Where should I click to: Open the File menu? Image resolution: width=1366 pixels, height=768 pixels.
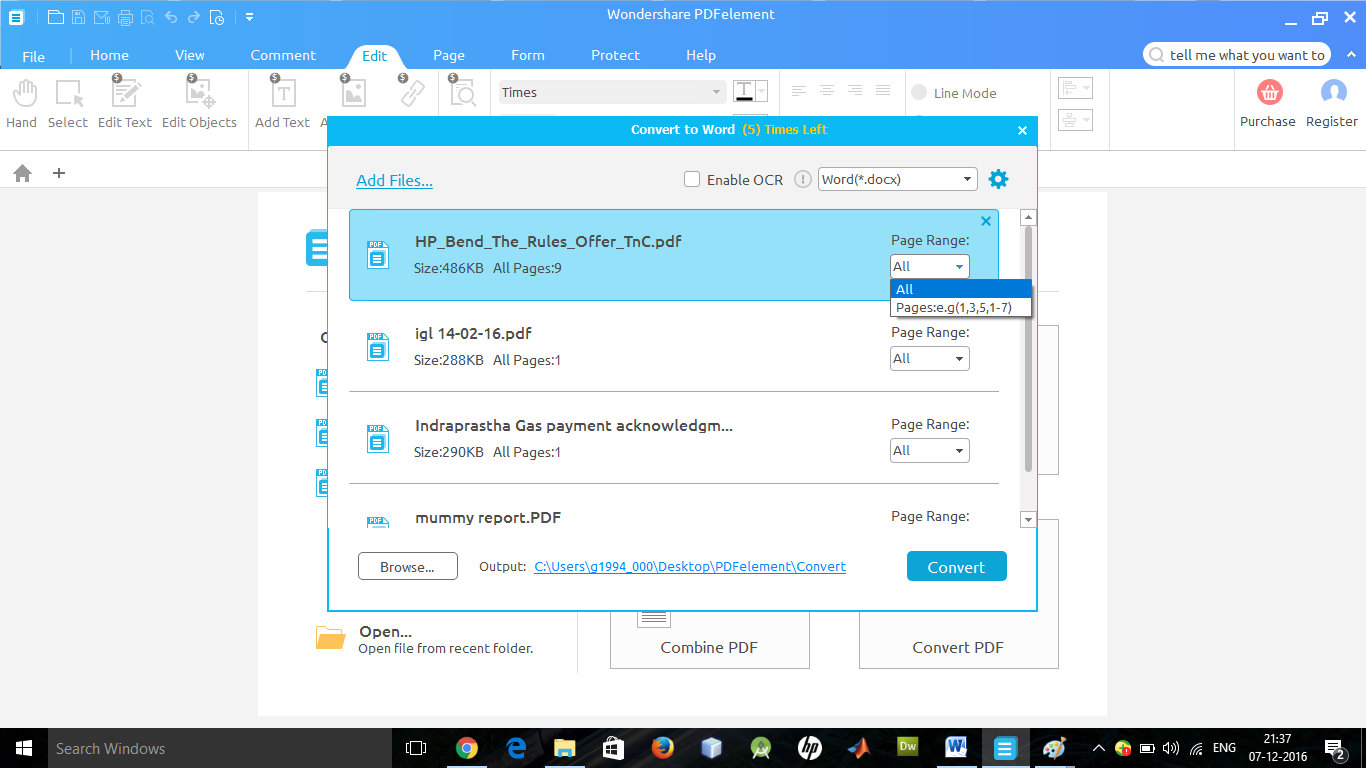[33, 56]
